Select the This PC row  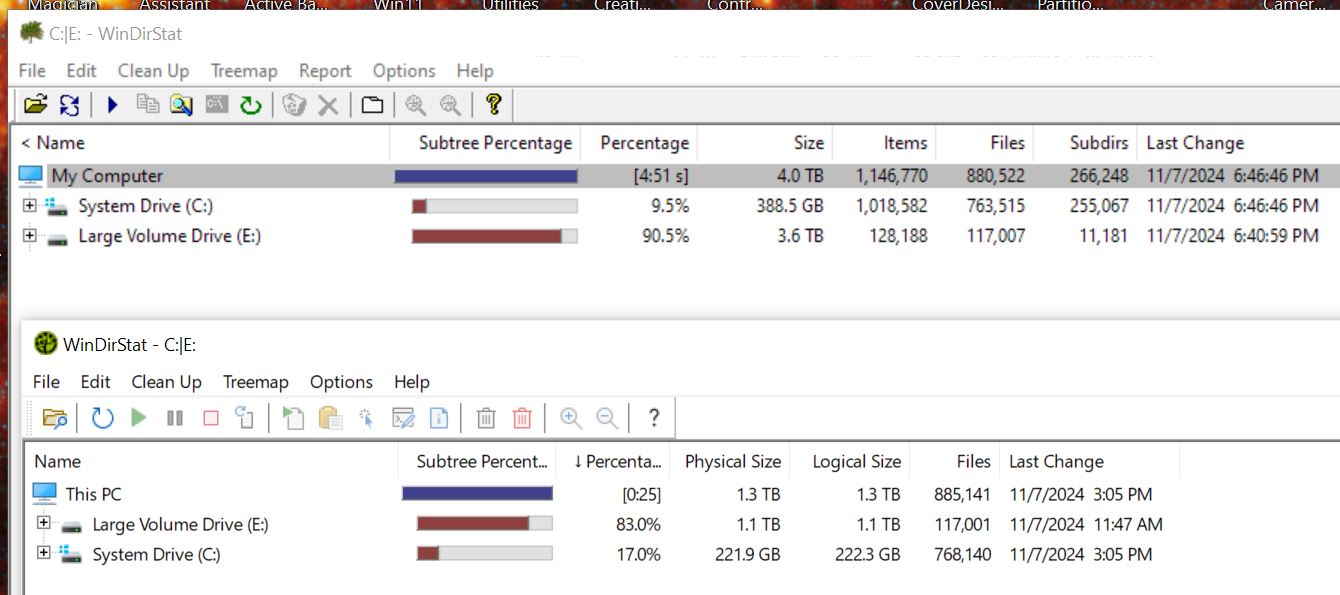coord(93,493)
